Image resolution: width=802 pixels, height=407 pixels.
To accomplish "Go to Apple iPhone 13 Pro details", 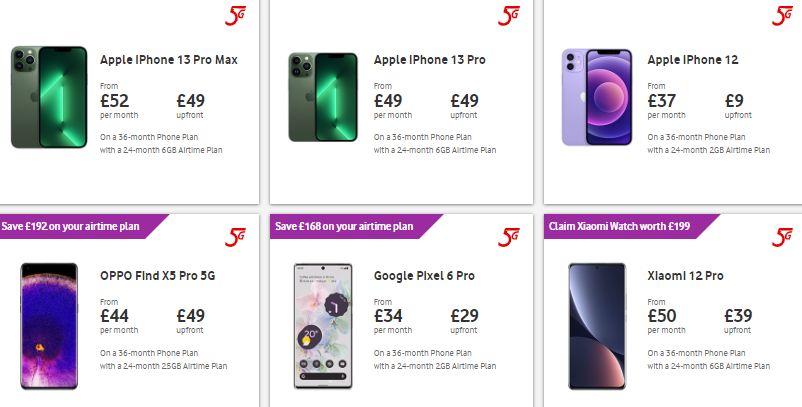I will point(430,60).
